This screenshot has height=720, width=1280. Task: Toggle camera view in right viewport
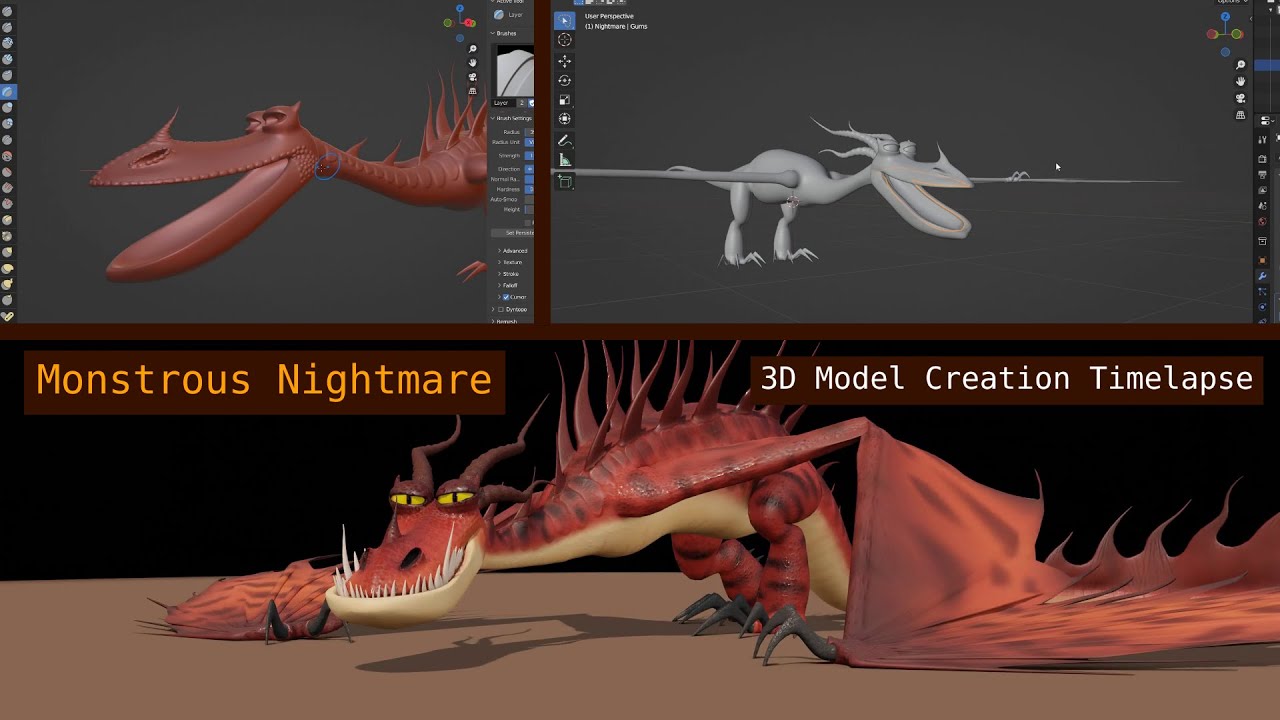coord(1241,98)
